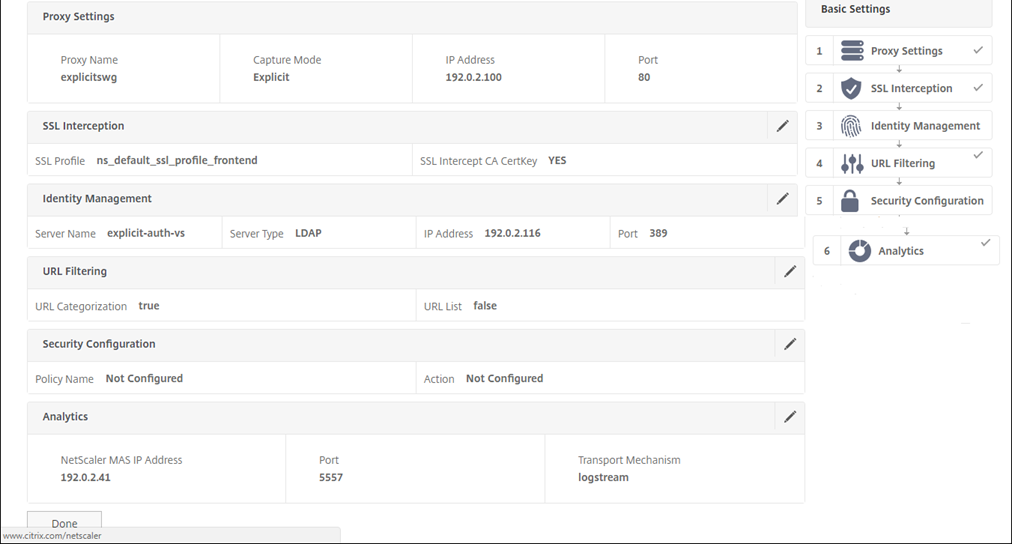The image size is (1013, 544).
Task: Click the Identity Management pencil icon
Action: (x=783, y=198)
